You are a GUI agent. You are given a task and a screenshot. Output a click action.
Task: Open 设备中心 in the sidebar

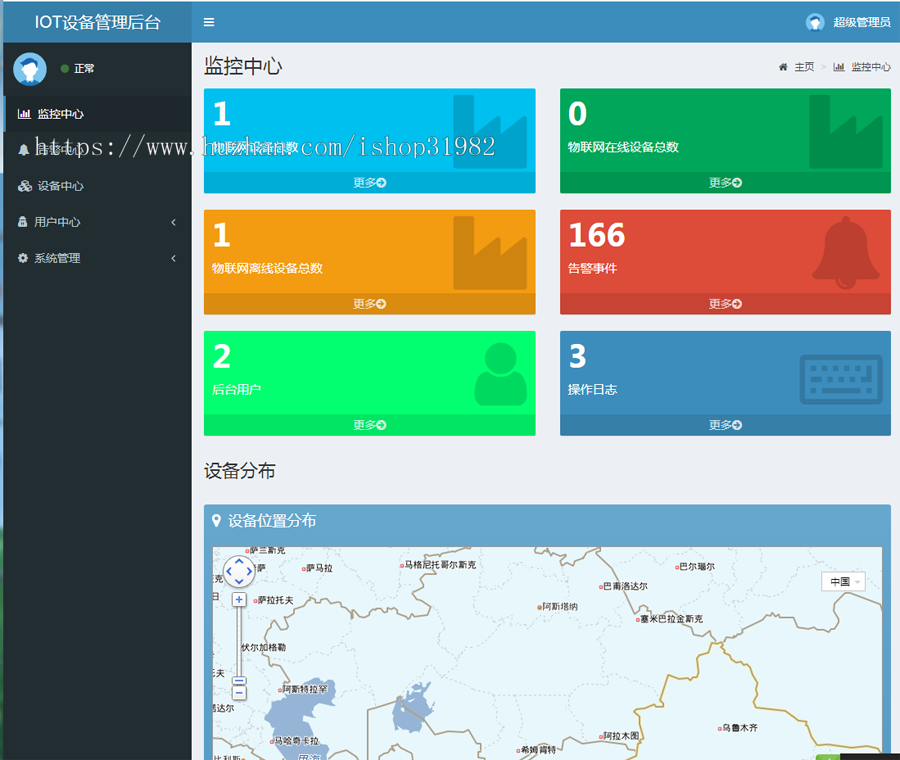(x=60, y=186)
